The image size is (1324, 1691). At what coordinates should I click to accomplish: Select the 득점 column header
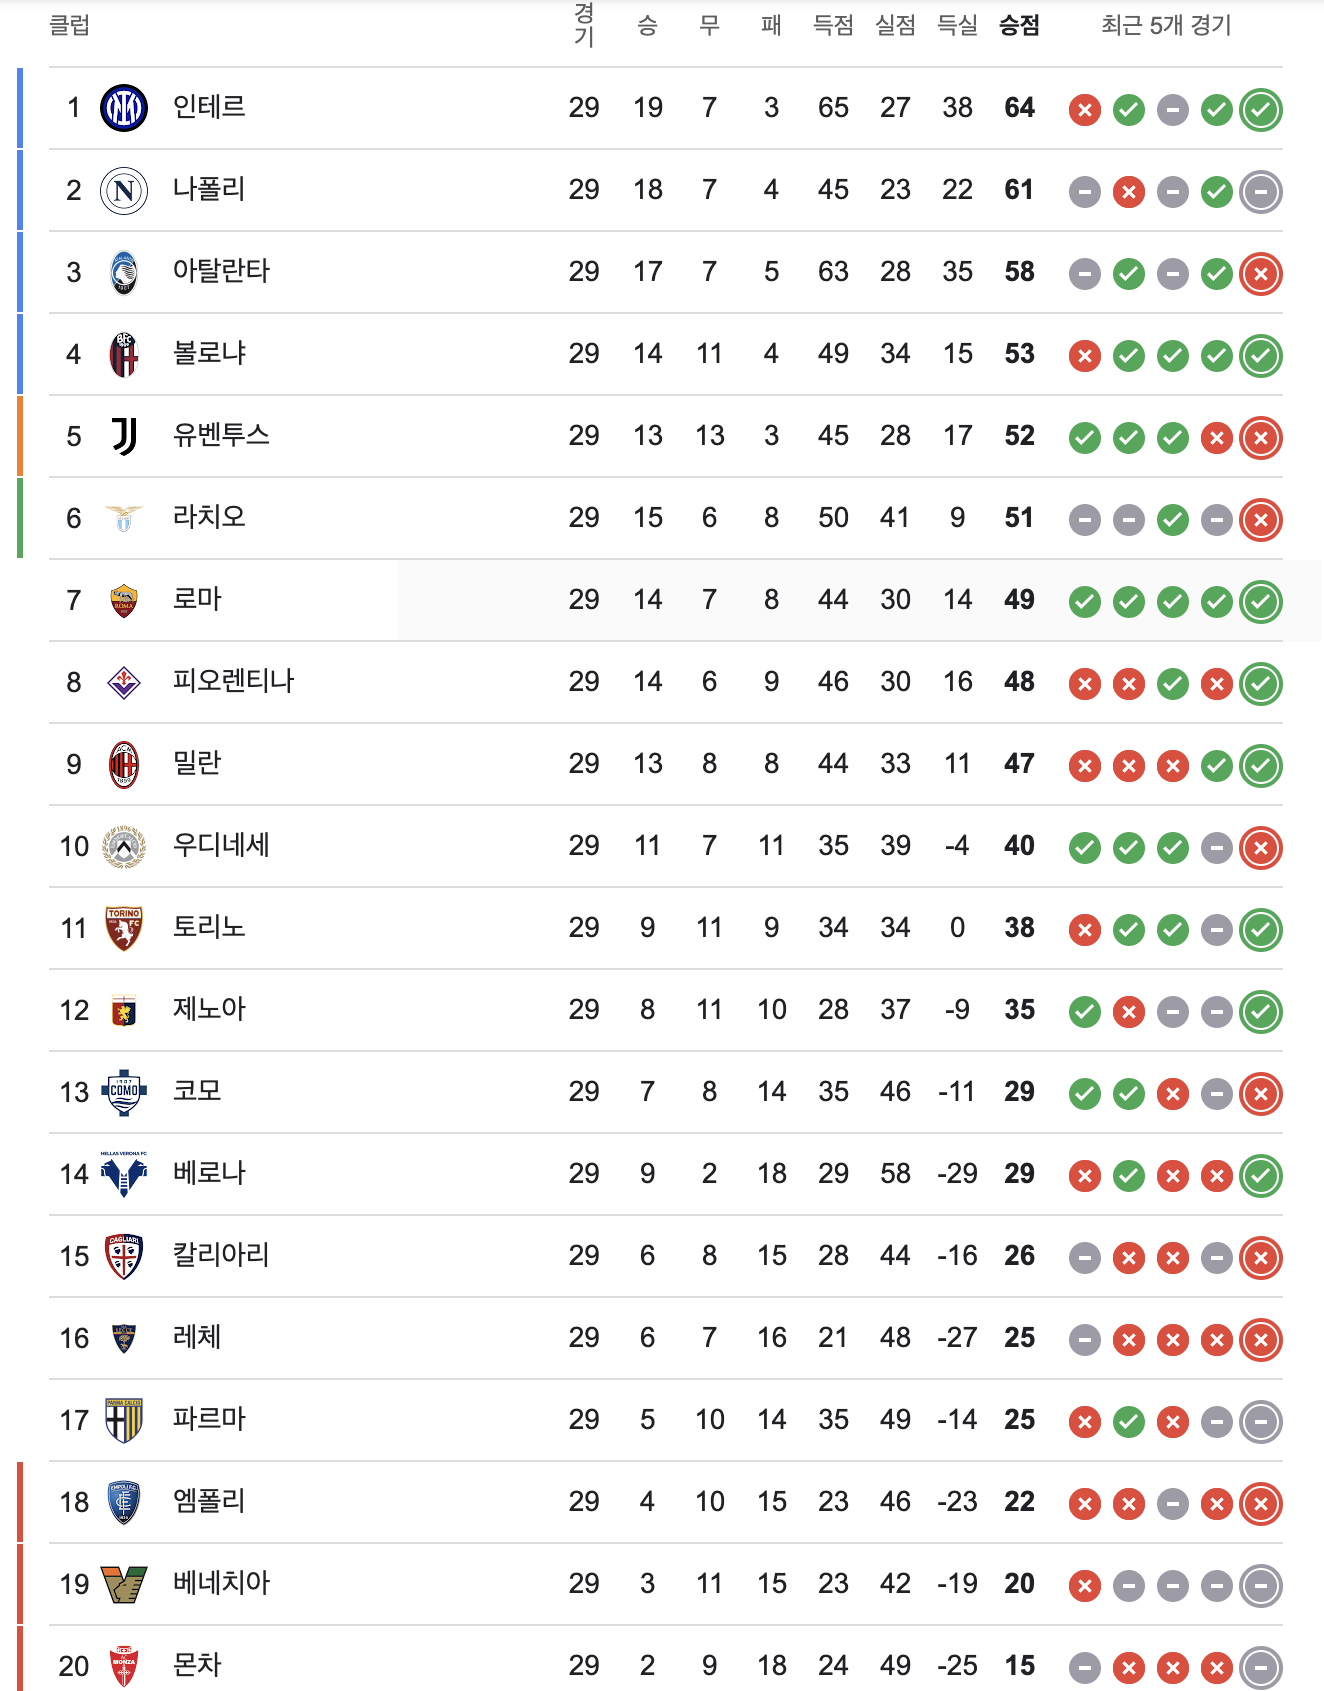point(833,25)
